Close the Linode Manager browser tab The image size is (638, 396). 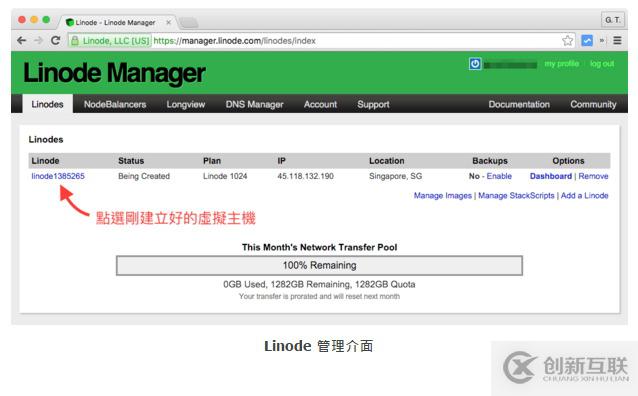click(168, 22)
